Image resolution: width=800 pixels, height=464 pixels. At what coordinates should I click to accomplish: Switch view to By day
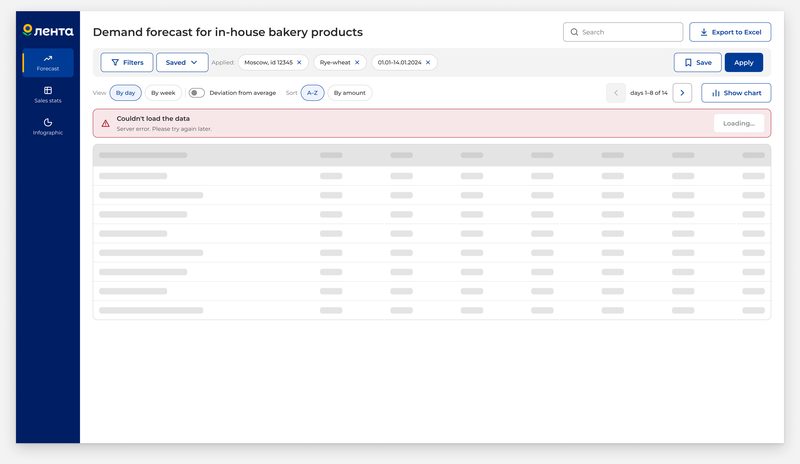click(126, 93)
